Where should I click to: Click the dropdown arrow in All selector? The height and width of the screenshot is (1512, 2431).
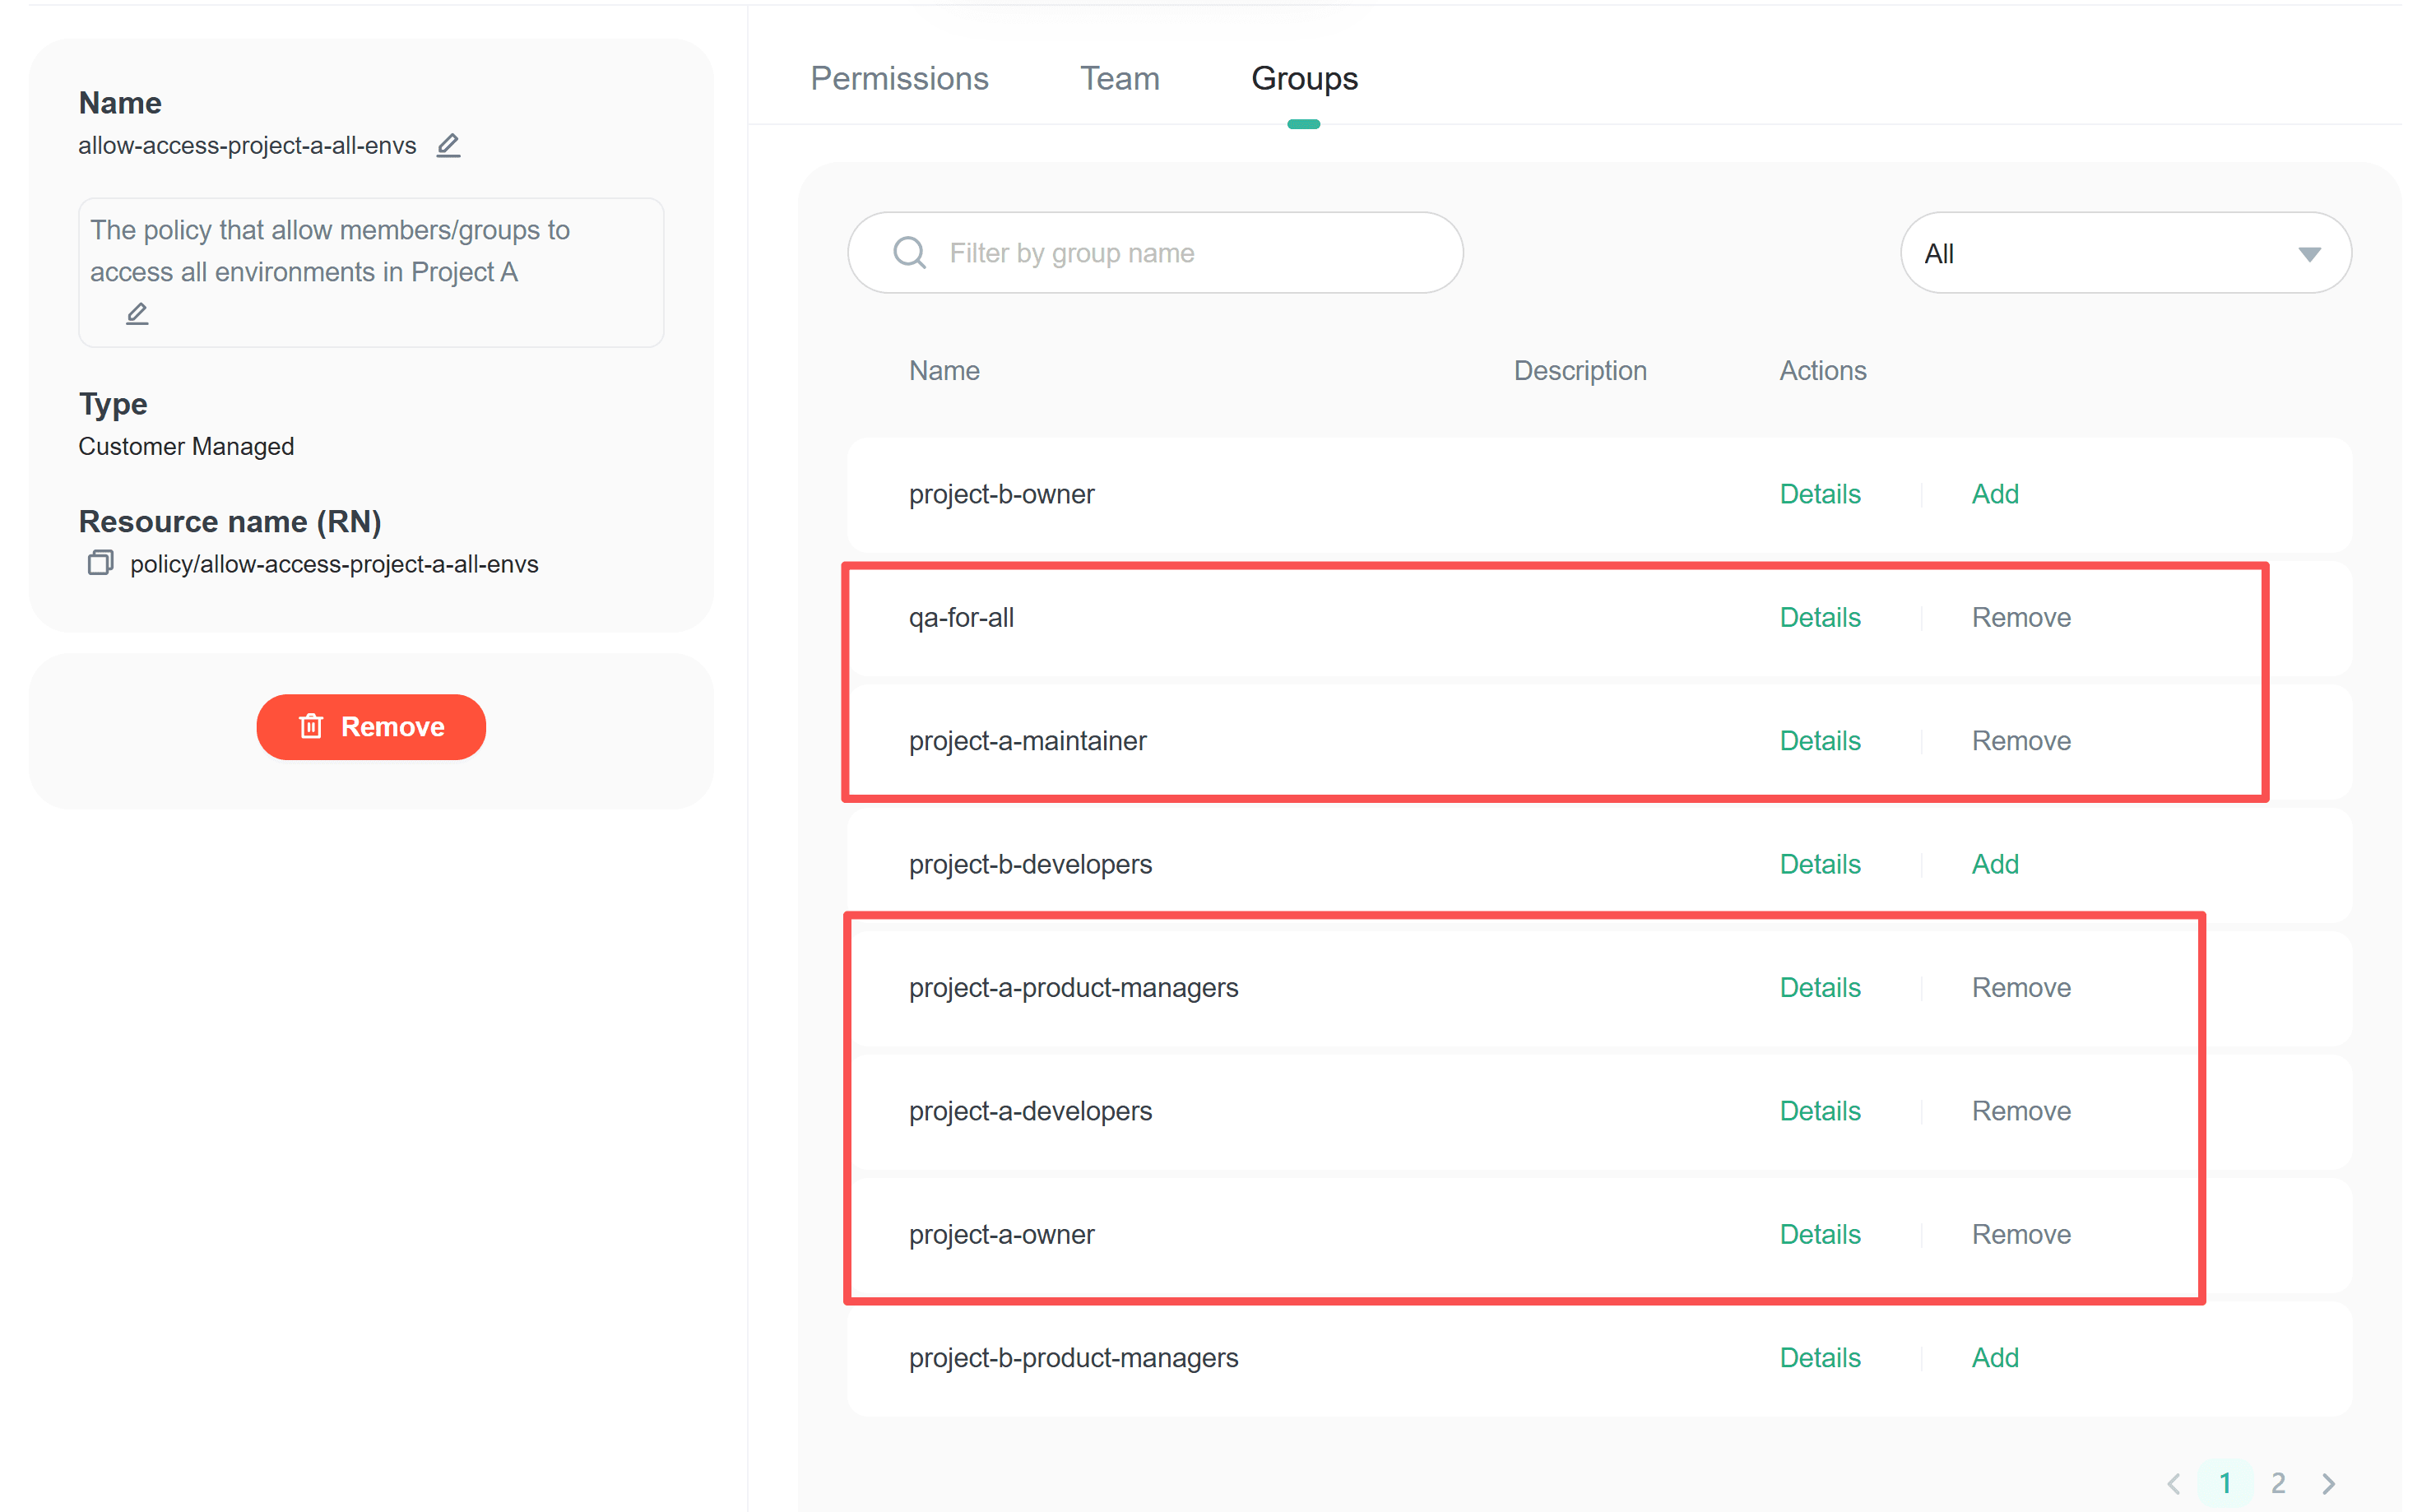(x=2309, y=254)
